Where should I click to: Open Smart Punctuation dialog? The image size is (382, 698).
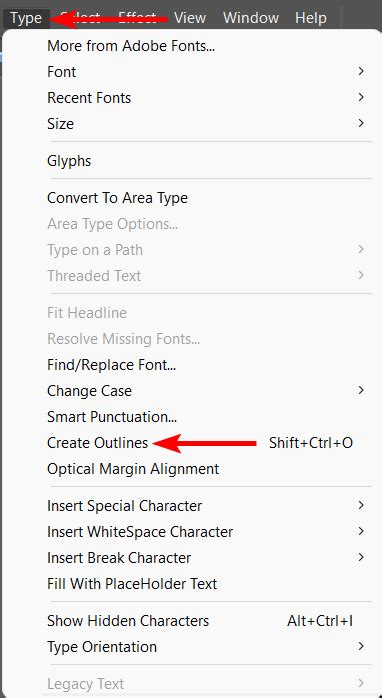tap(112, 417)
